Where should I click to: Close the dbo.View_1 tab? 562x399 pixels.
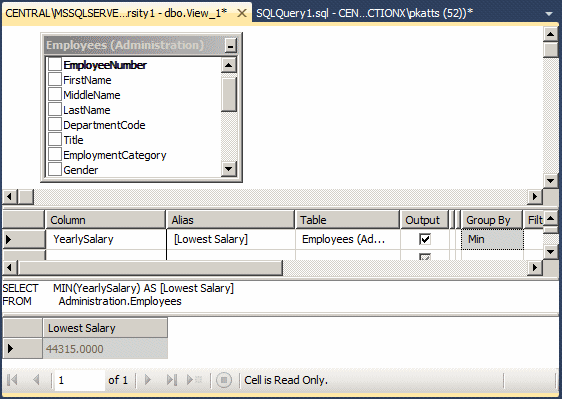[x=242, y=13]
